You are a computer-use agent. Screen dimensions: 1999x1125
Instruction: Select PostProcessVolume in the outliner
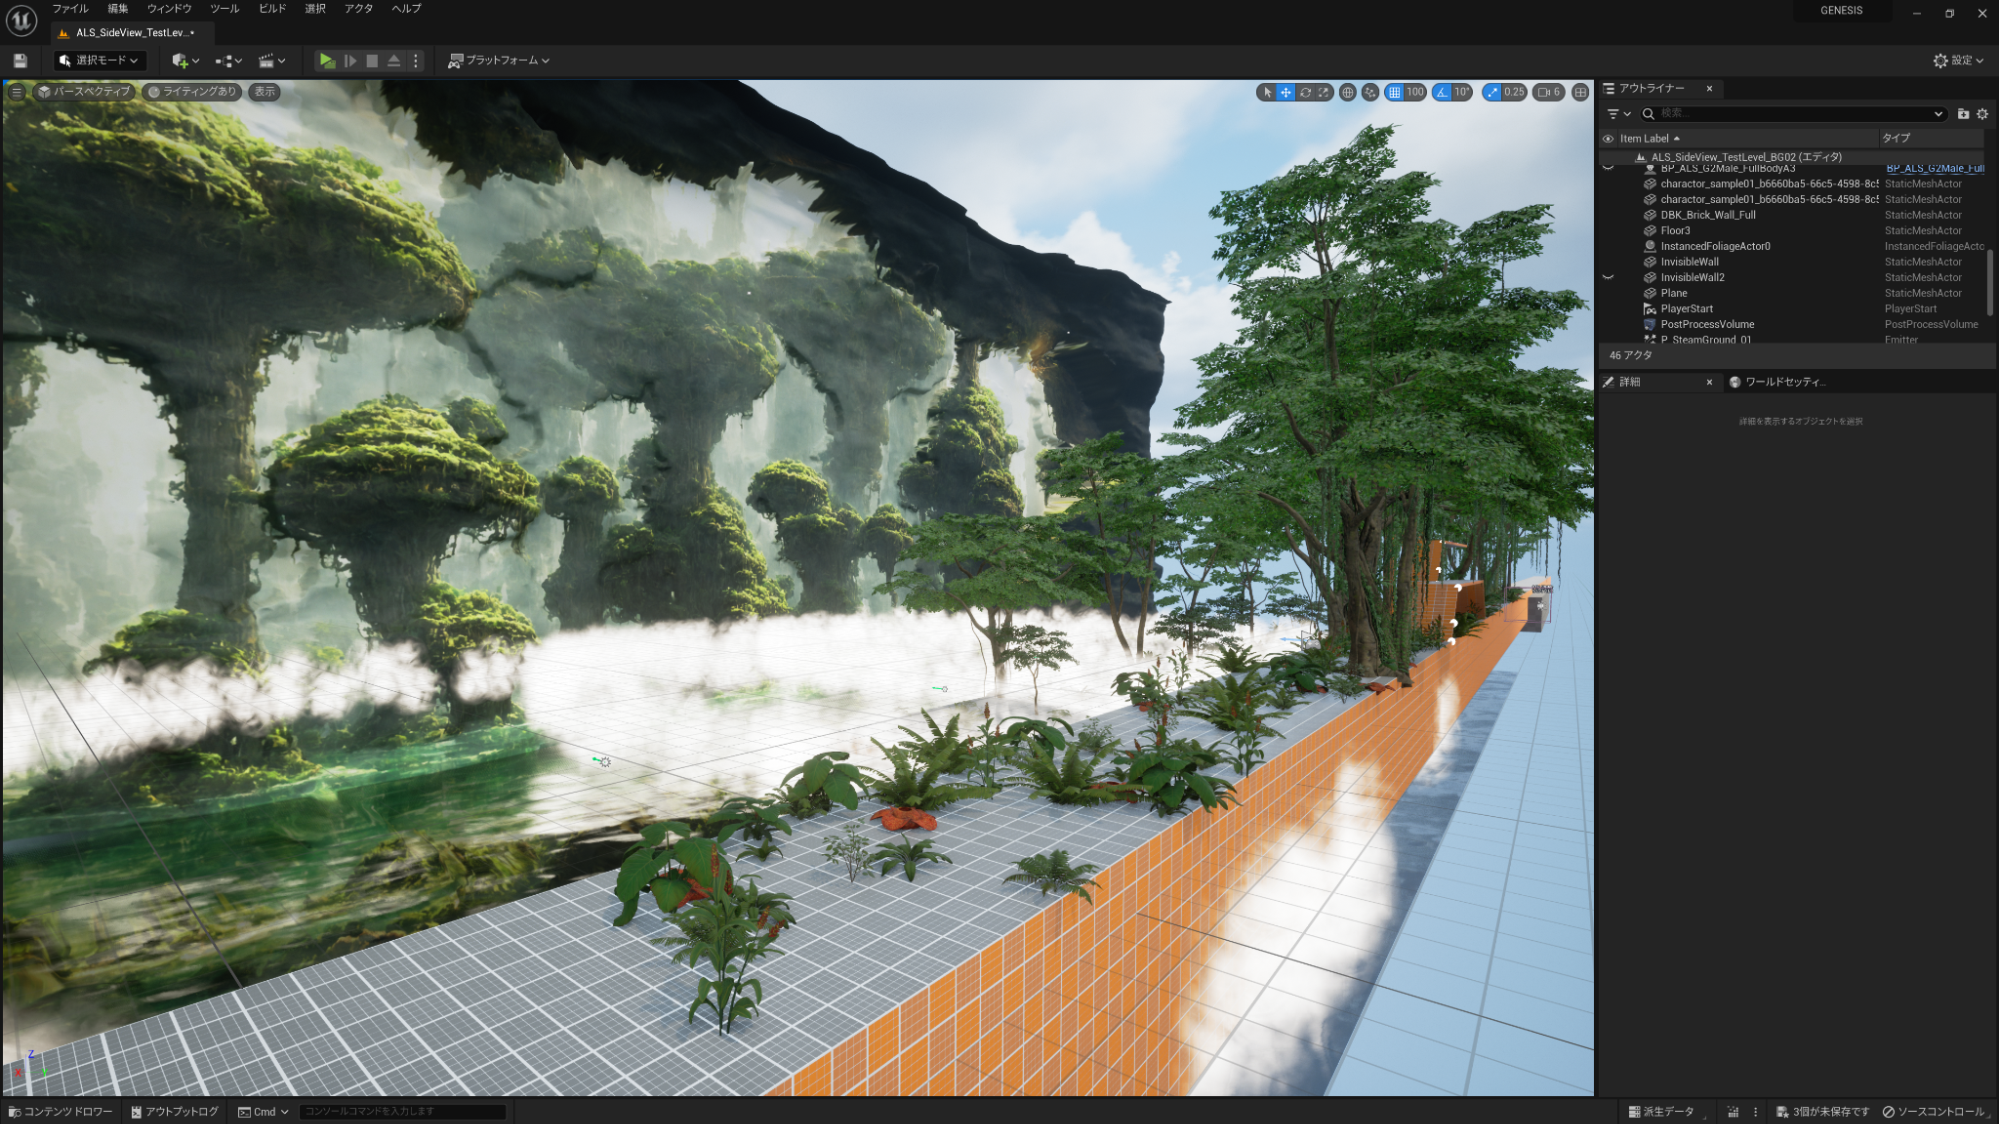pyautogui.click(x=1707, y=324)
